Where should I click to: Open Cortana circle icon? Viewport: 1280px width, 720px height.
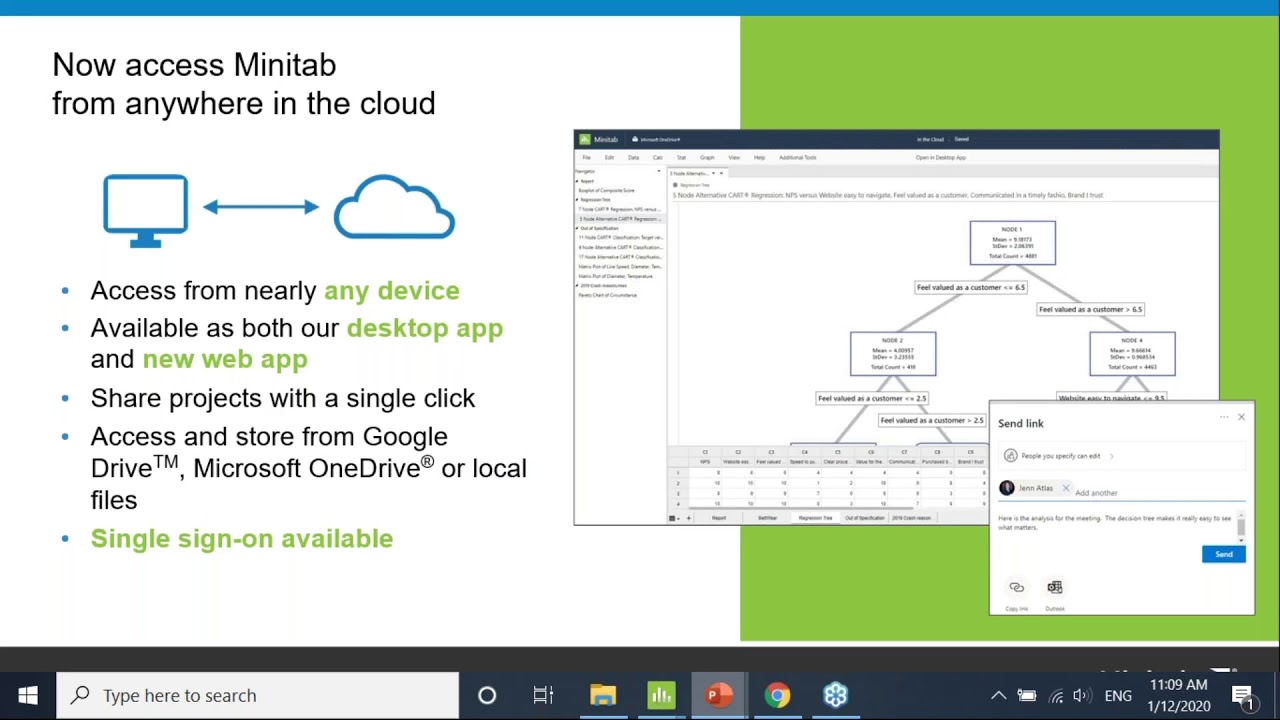coord(487,695)
